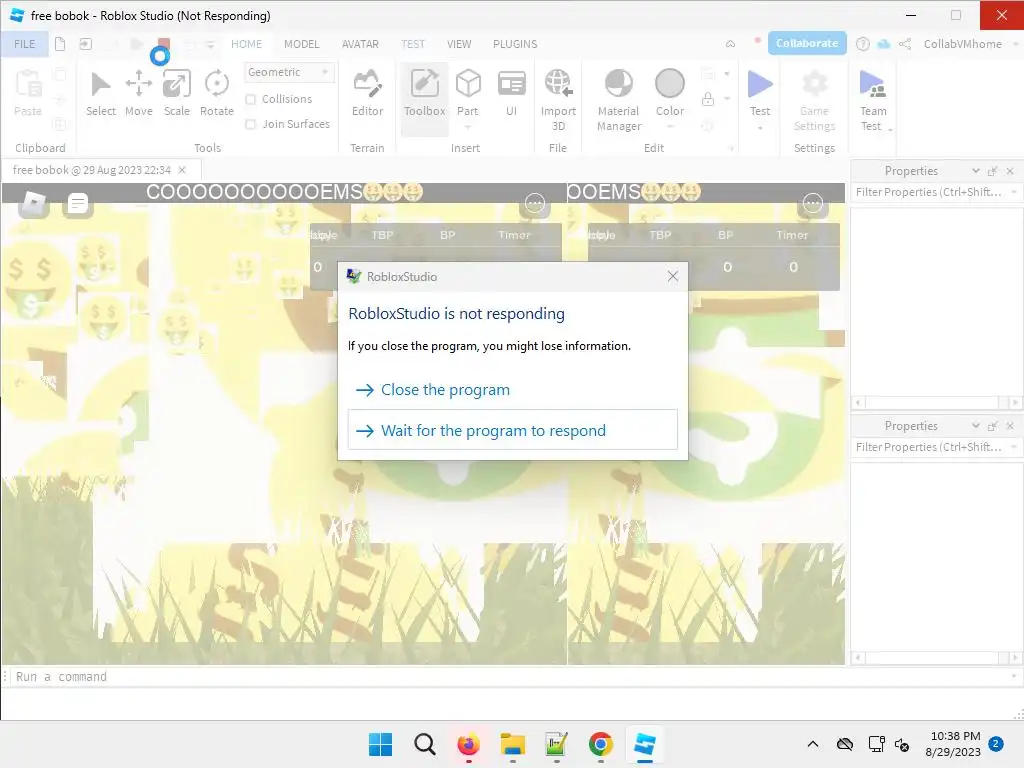Activate the Select tool

(101, 94)
